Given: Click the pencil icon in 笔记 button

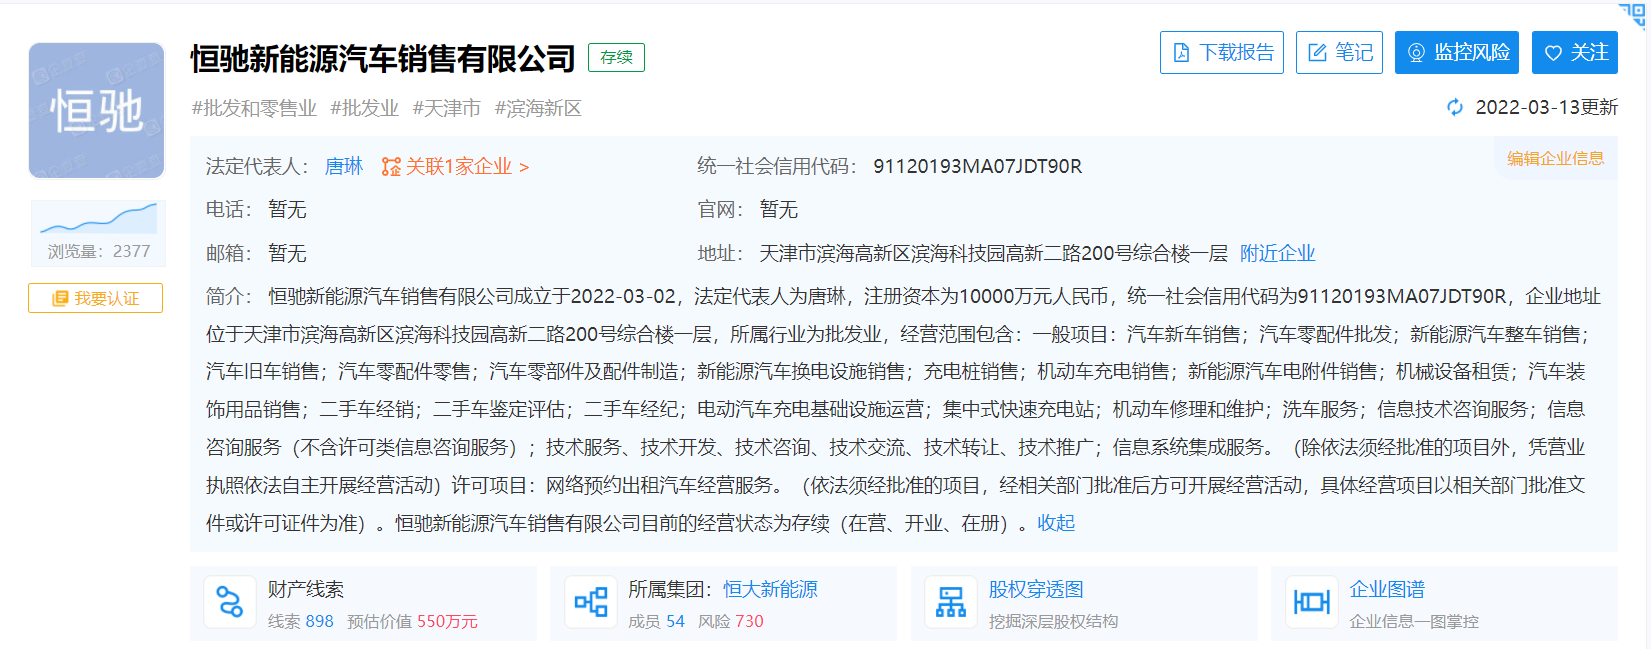Looking at the screenshot, I should tap(1317, 53).
